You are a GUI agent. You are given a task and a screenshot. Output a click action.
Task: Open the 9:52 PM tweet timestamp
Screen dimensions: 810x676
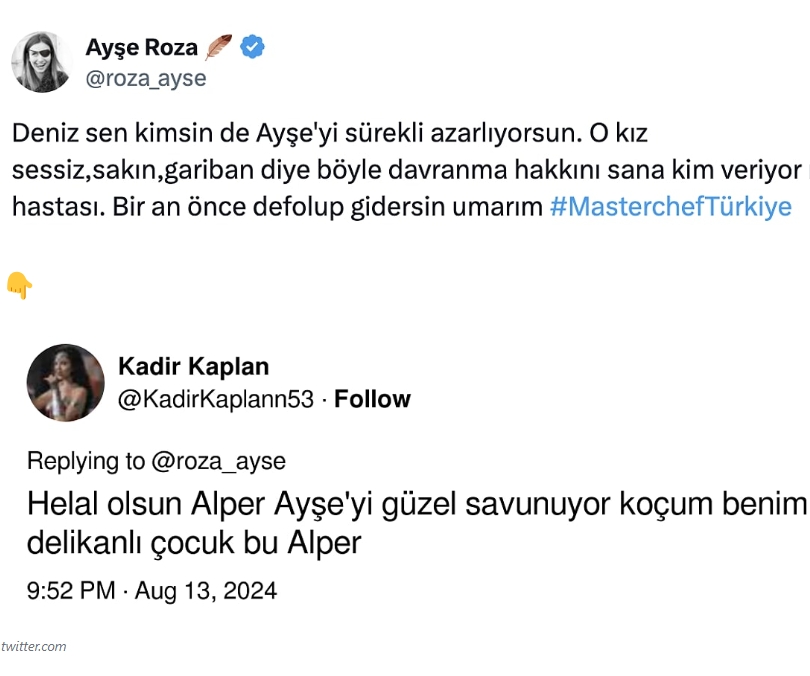[71, 590]
